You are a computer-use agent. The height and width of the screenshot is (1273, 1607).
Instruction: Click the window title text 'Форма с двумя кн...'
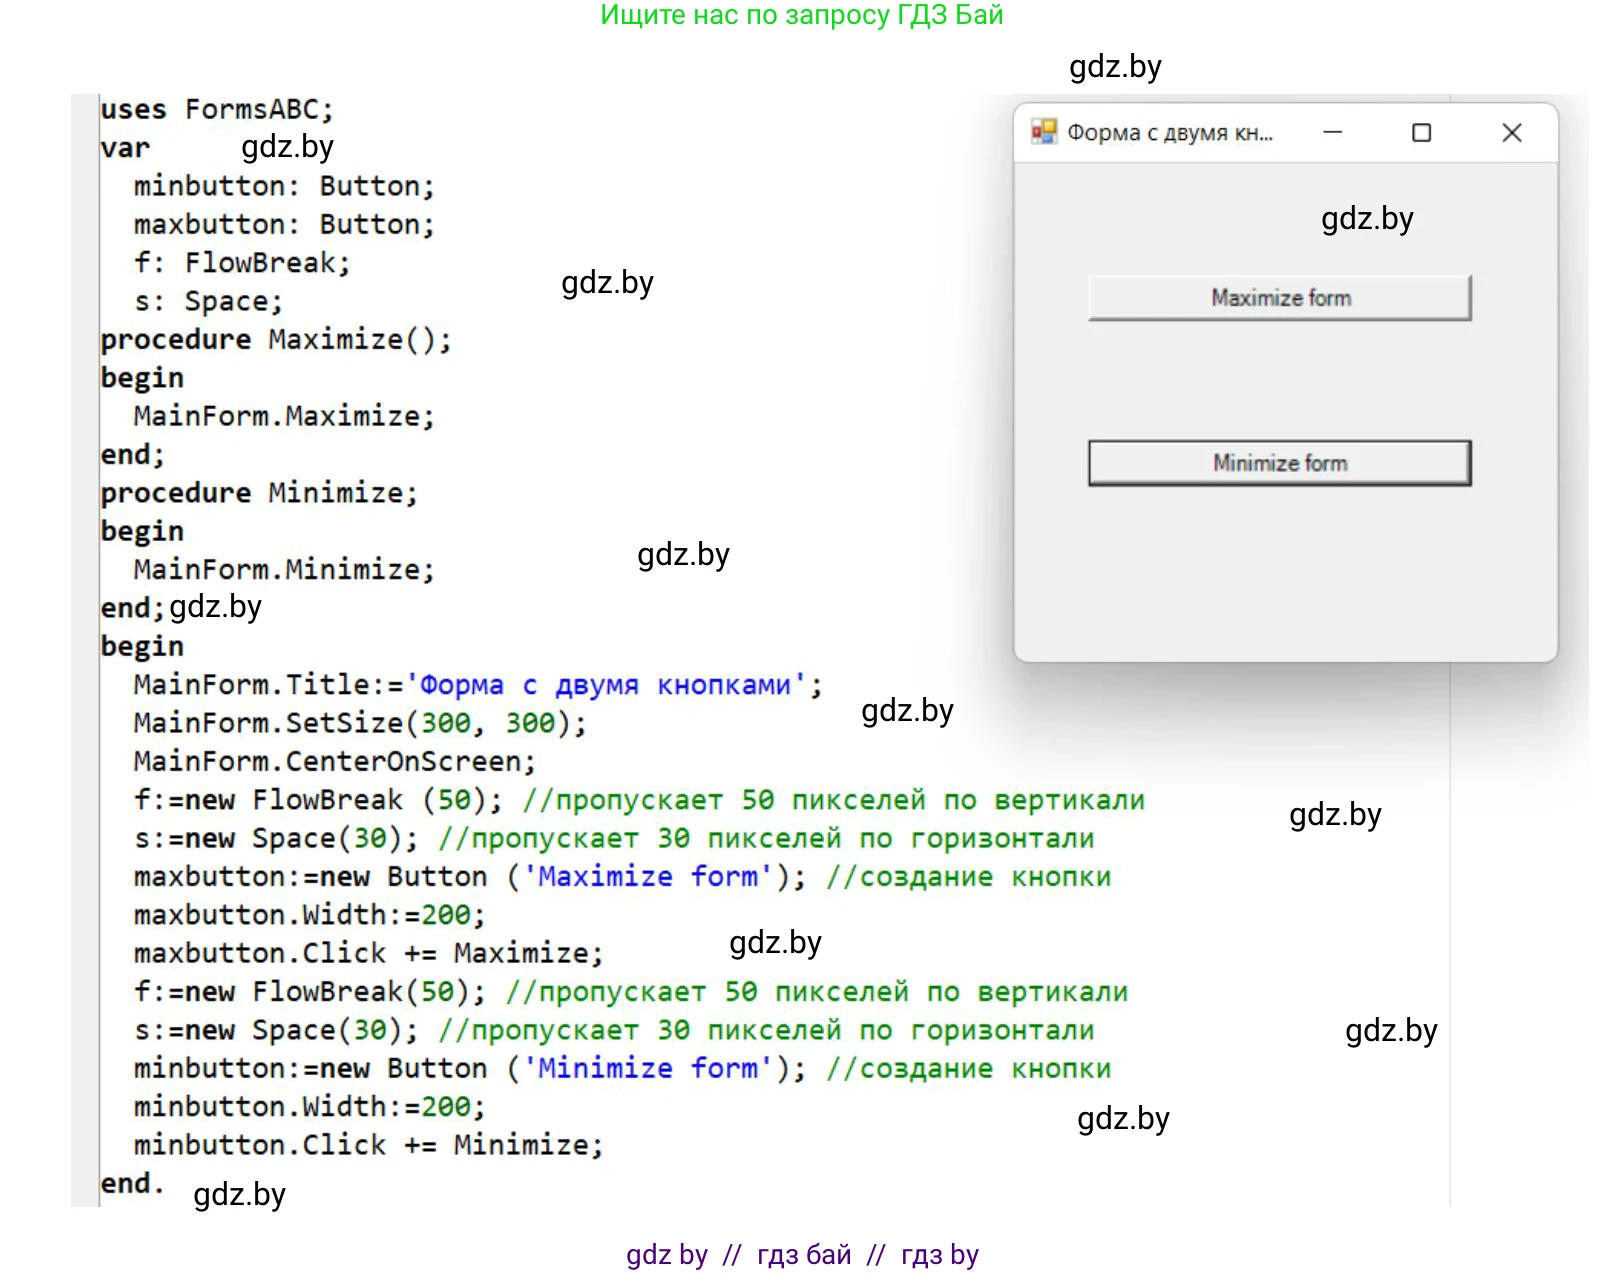(1169, 133)
